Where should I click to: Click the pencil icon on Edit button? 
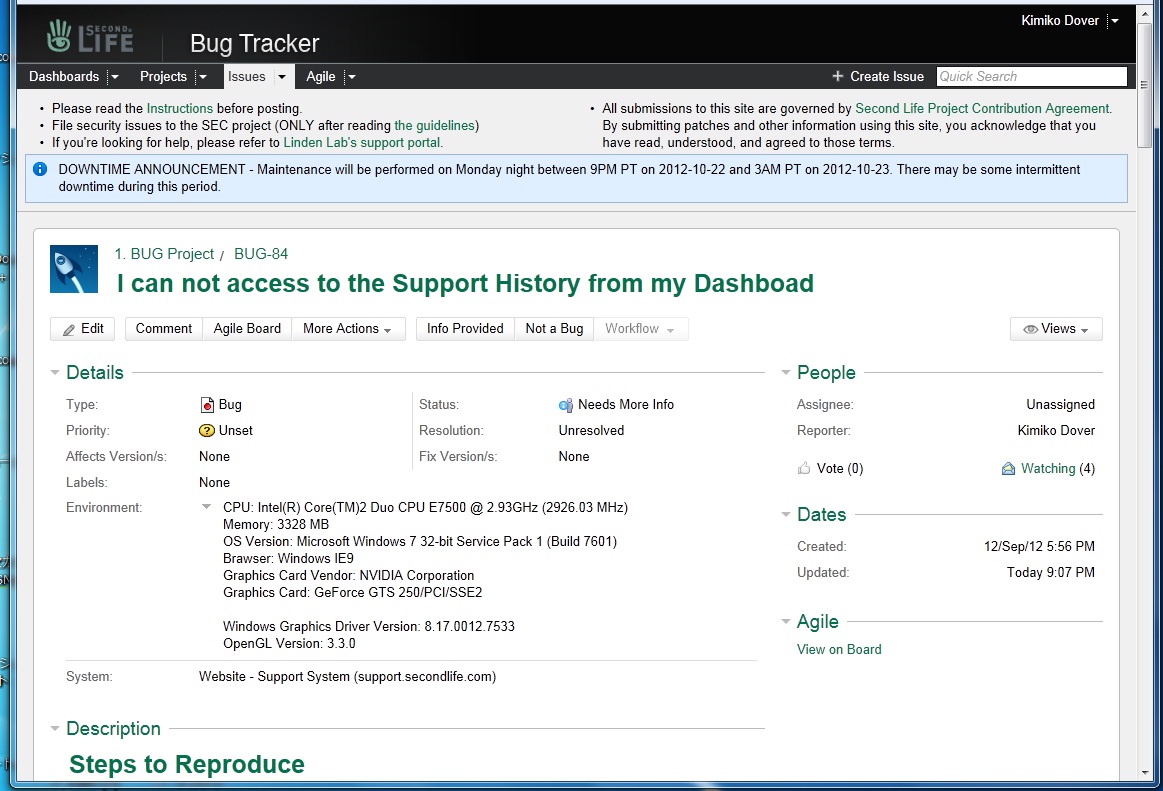(69, 329)
